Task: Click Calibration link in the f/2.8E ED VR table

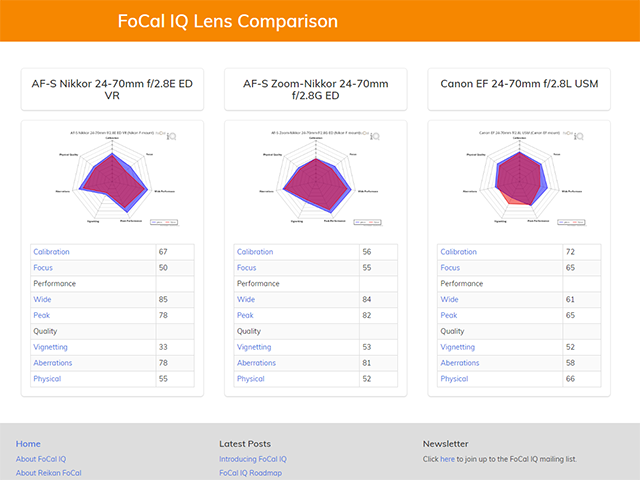Action: pos(51,252)
